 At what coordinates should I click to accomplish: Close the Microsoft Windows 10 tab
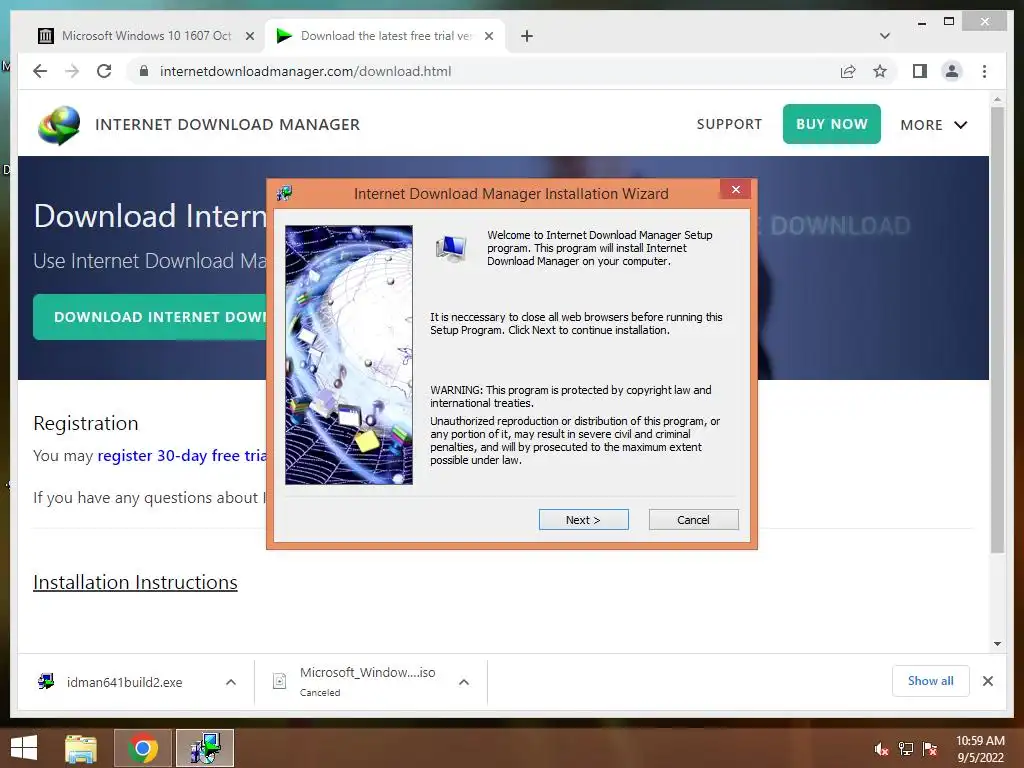click(249, 36)
